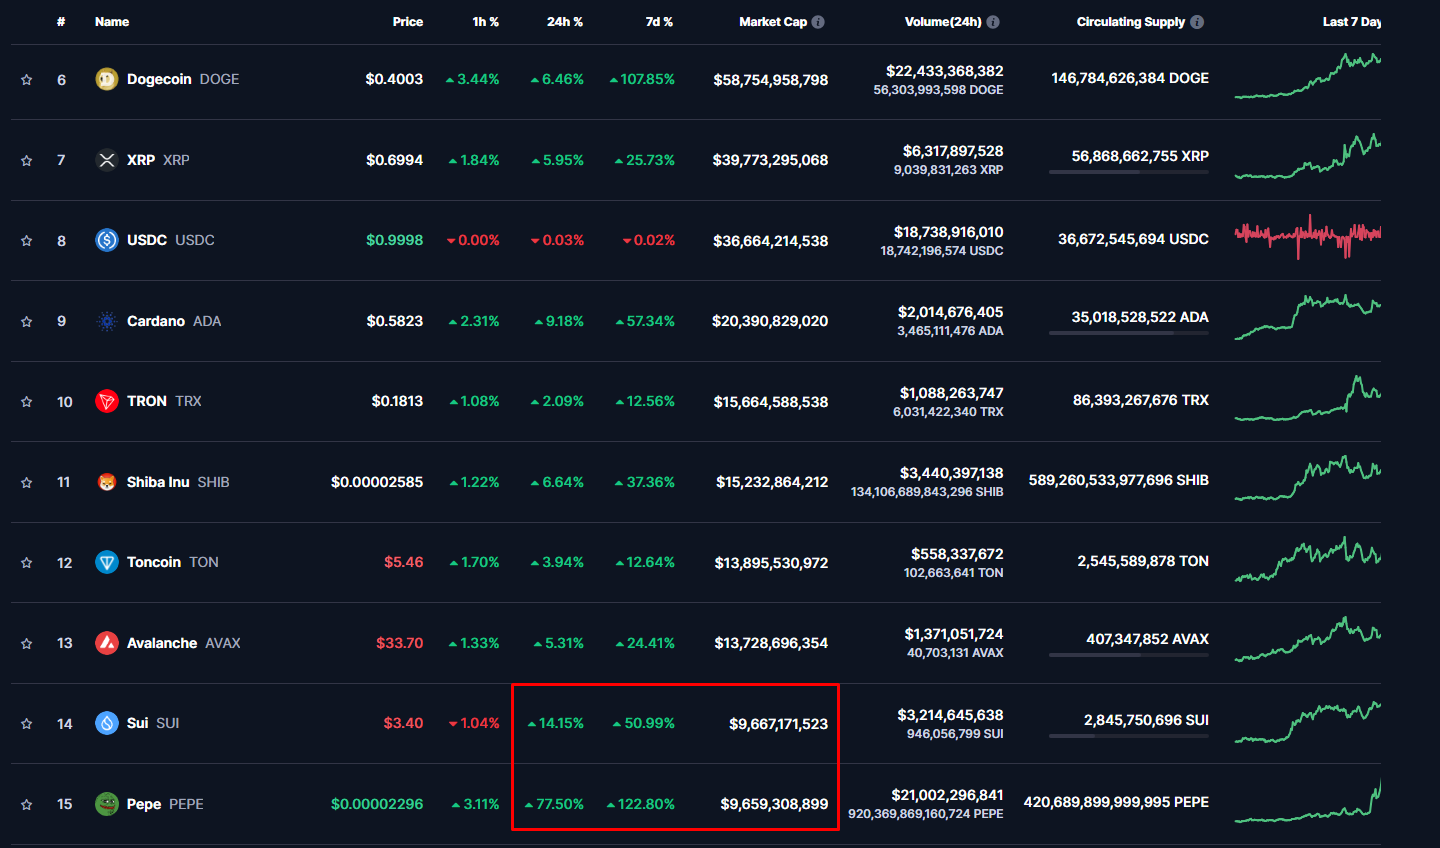Open USDC's red 7-day sparkline chart
The width and height of the screenshot is (1440, 848).
[1308, 237]
